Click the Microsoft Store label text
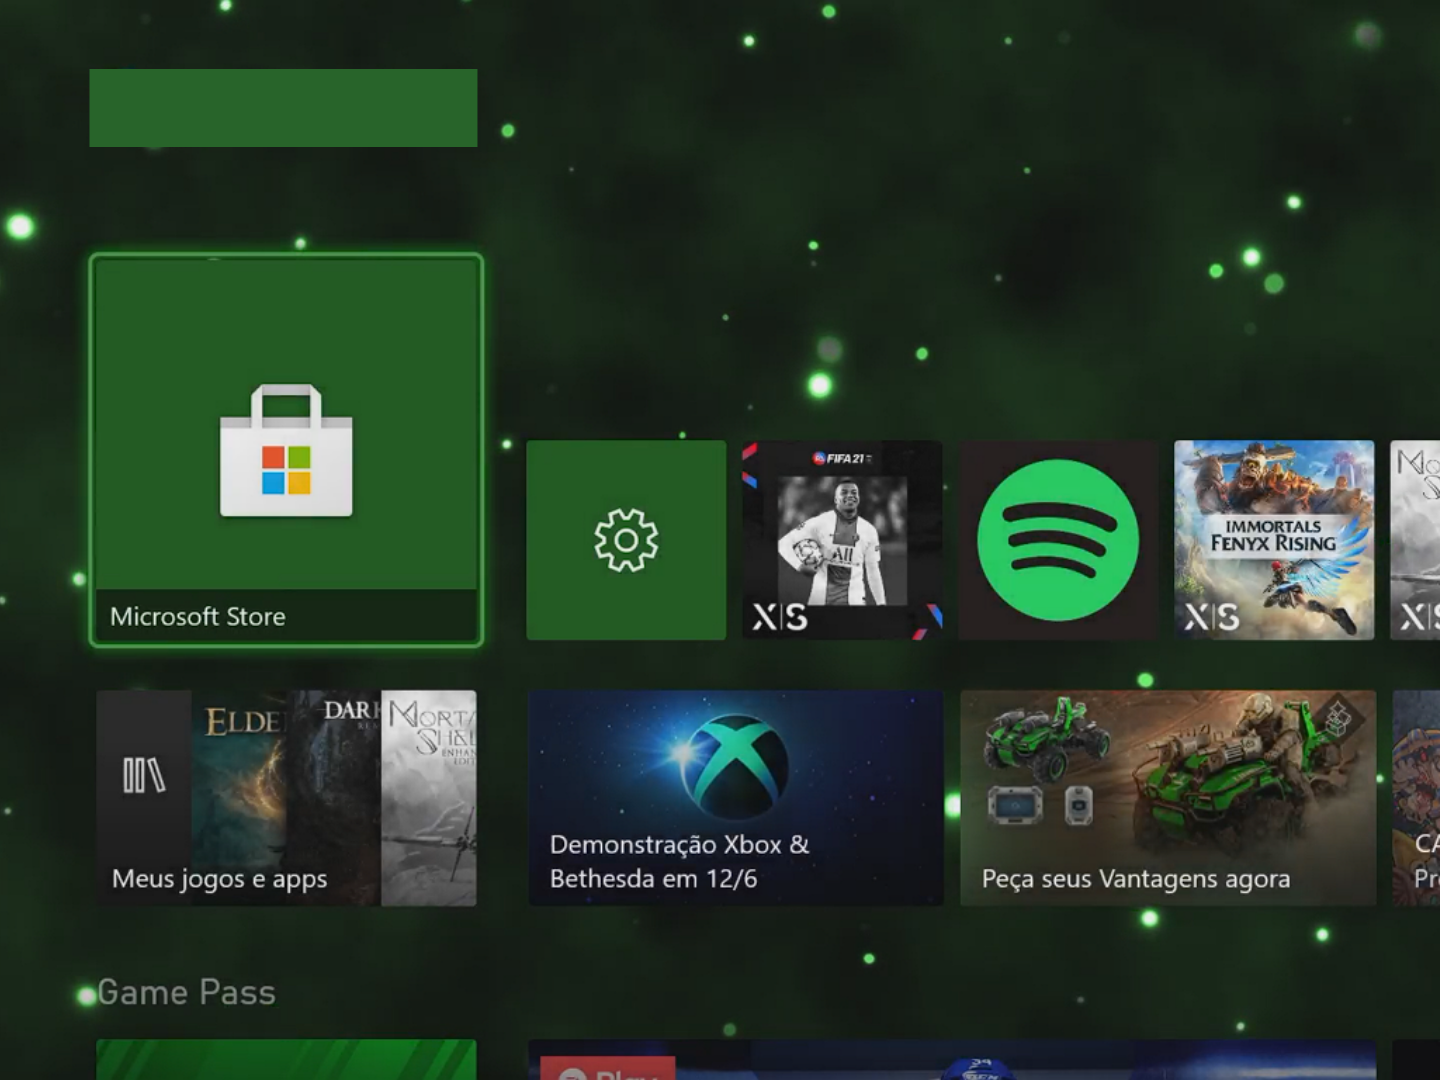The width and height of the screenshot is (1440, 1080). tap(198, 616)
